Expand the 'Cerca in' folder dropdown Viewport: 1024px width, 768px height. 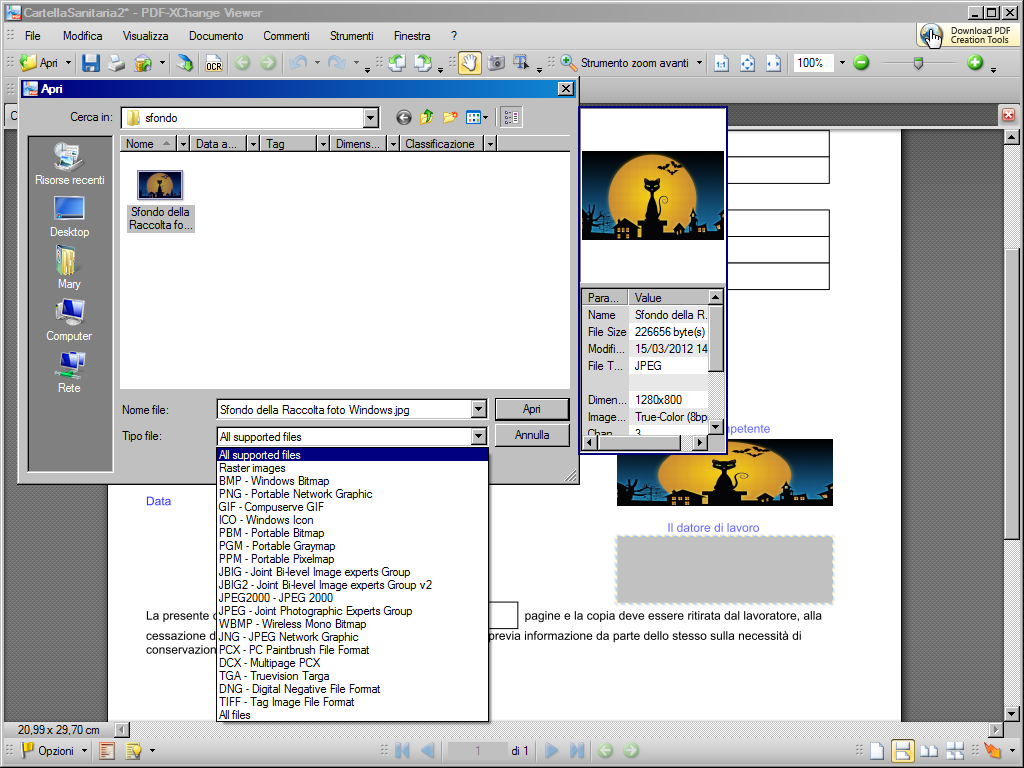[371, 118]
